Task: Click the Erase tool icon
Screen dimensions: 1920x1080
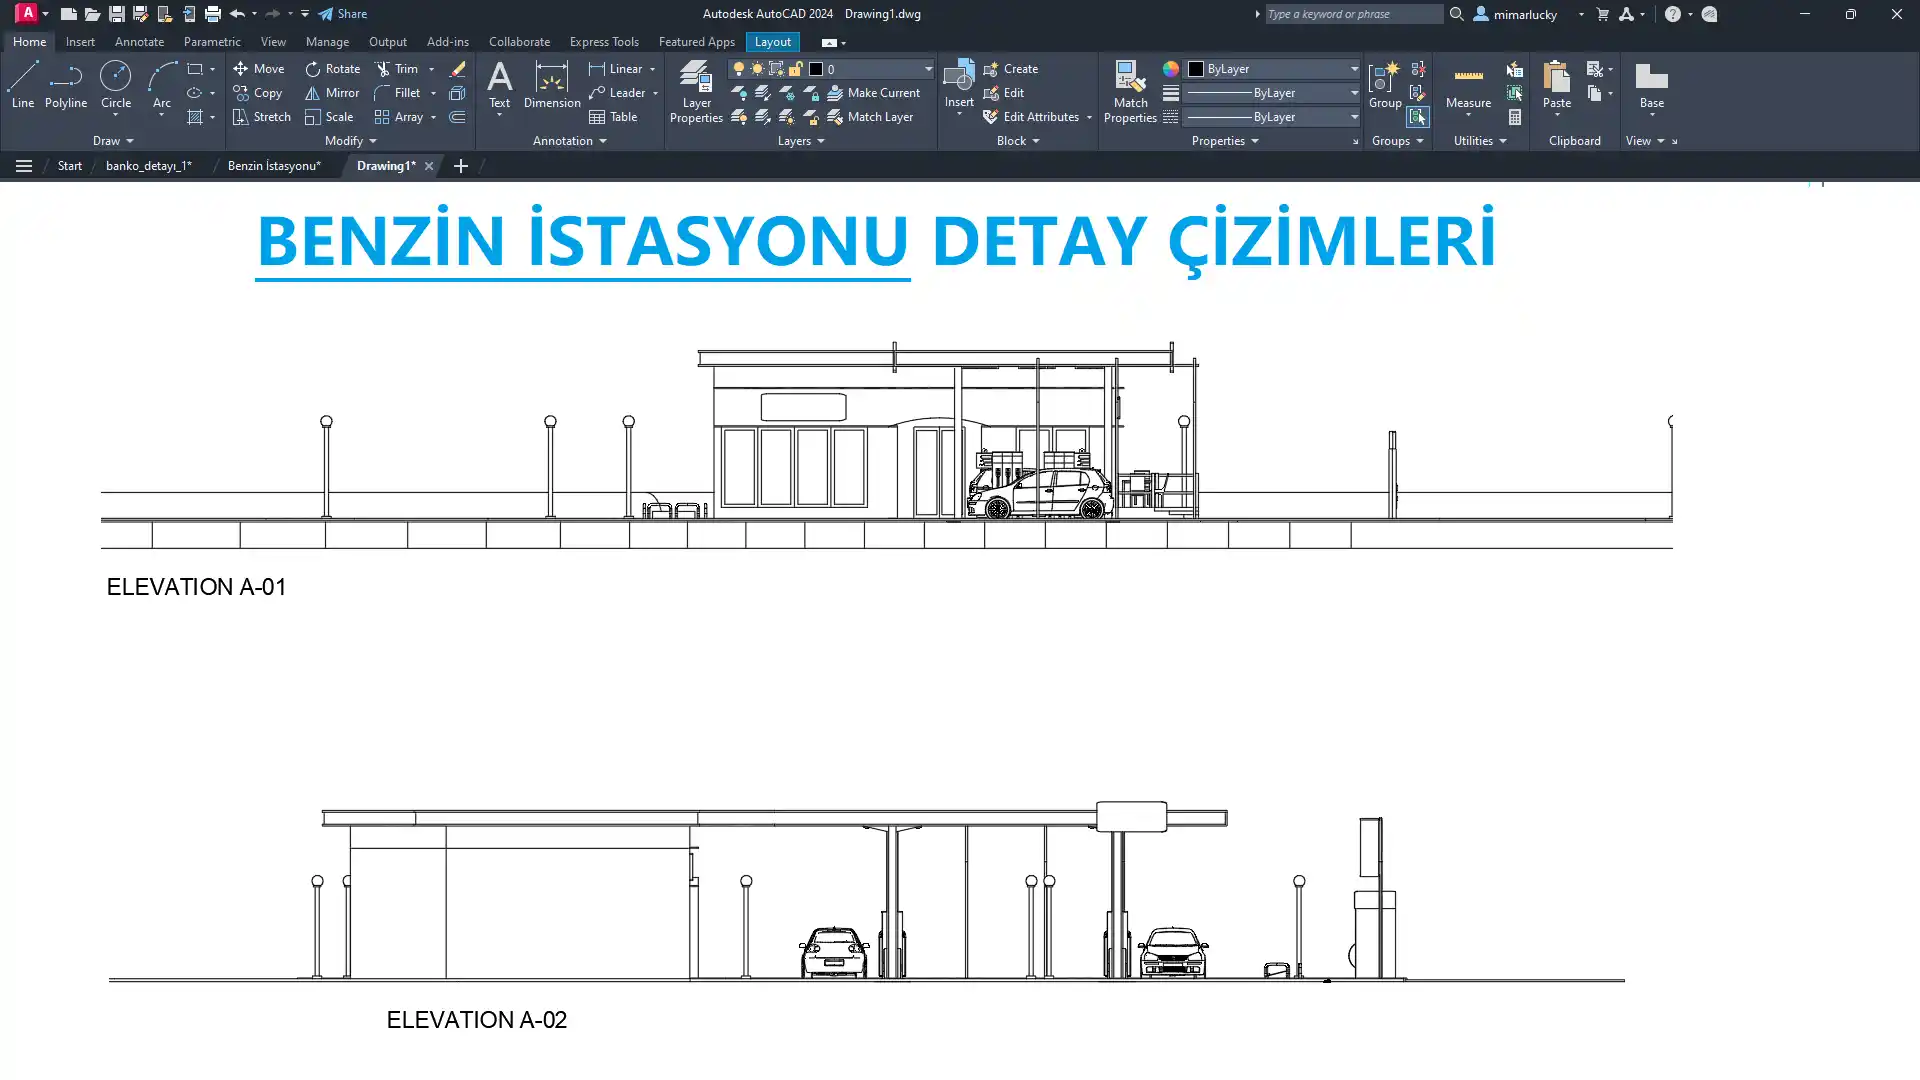Action: point(457,69)
